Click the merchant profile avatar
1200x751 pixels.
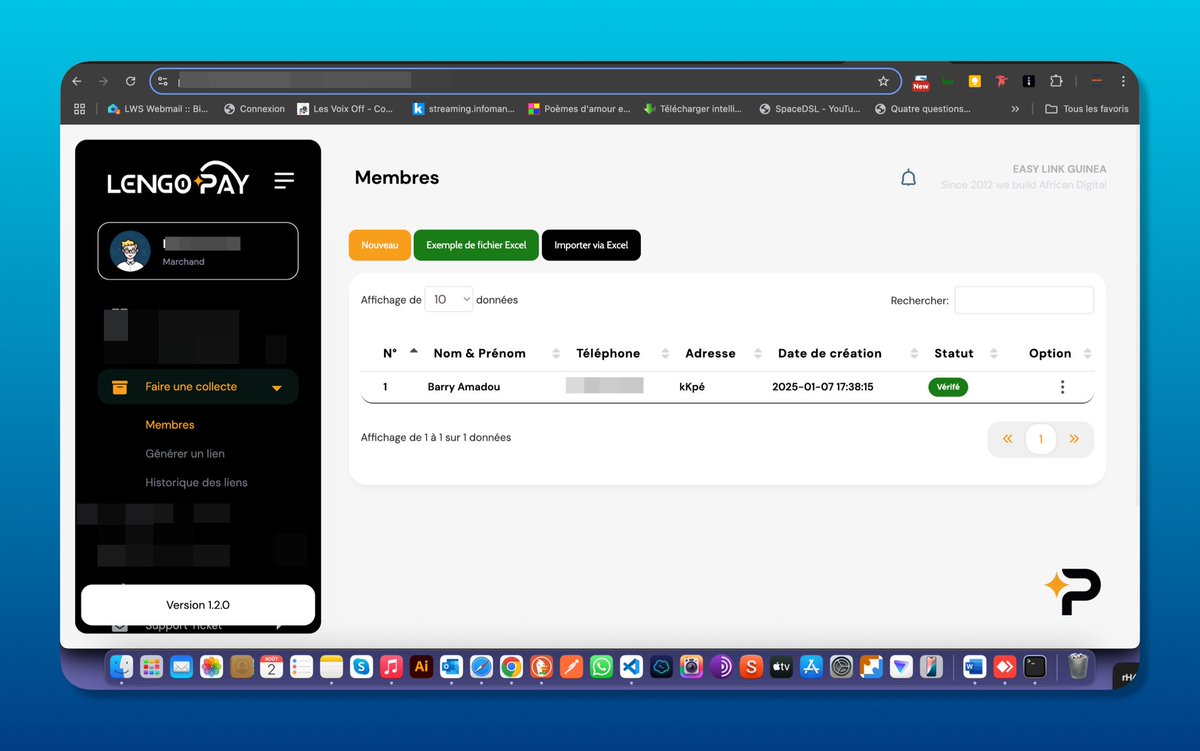130,251
